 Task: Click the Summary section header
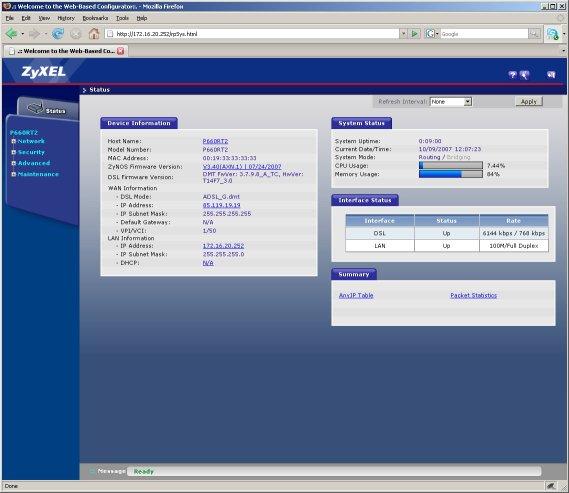click(x=354, y=274)
